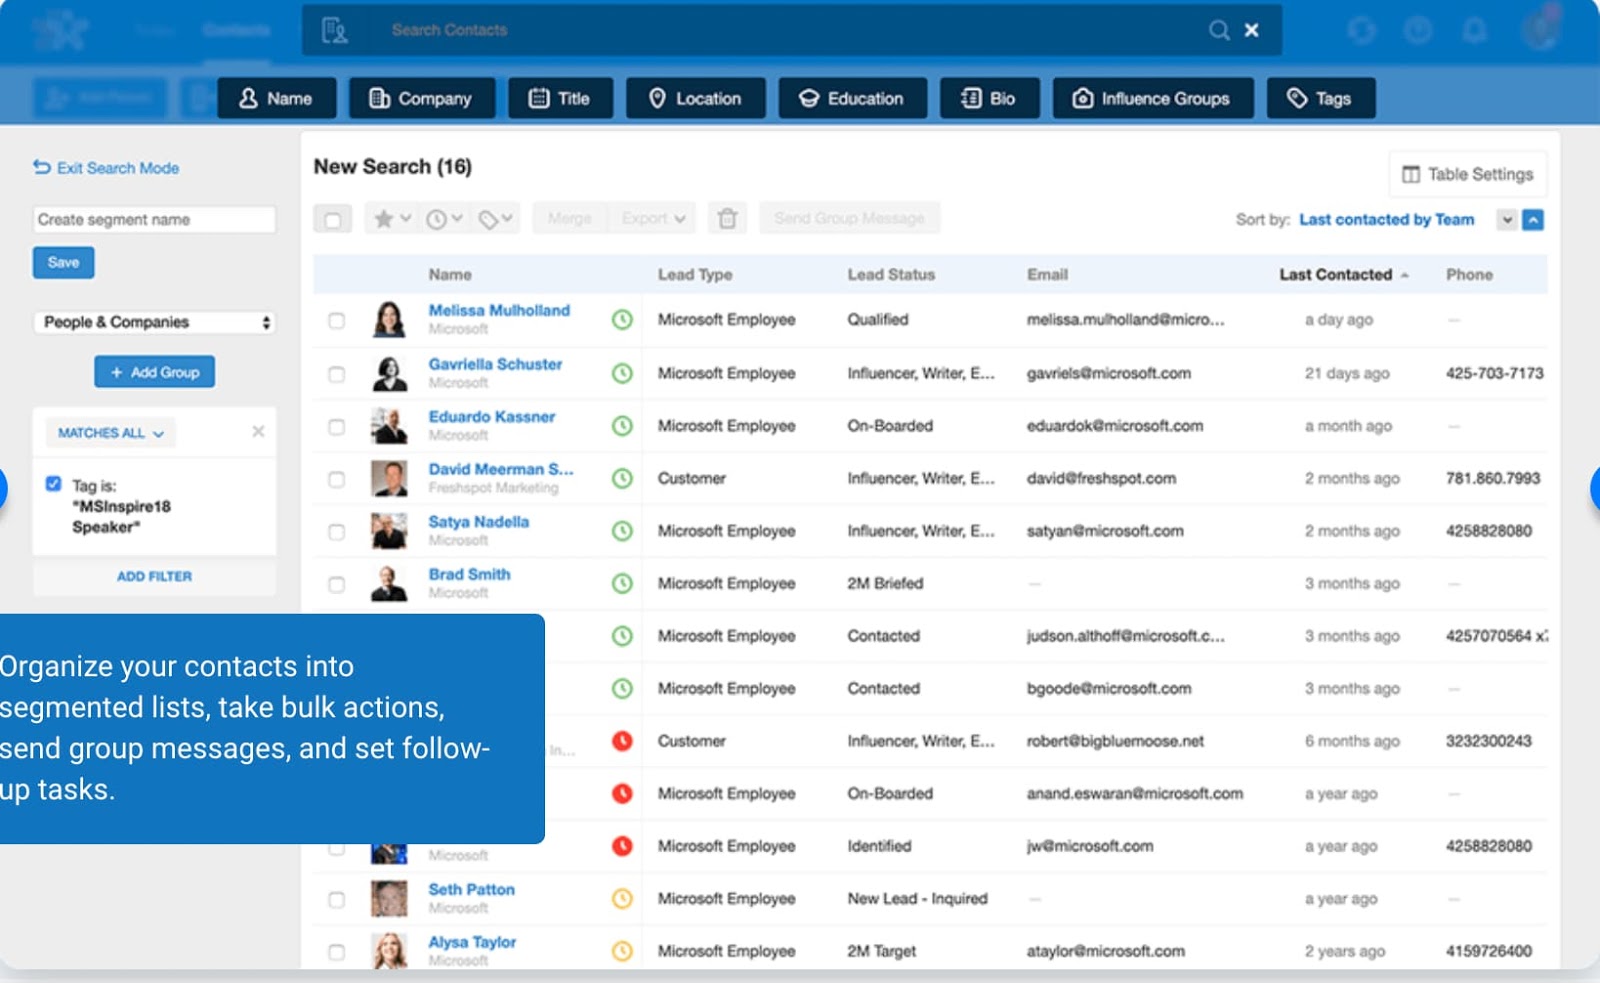Remove the filter group with X icon

point(258,432)
